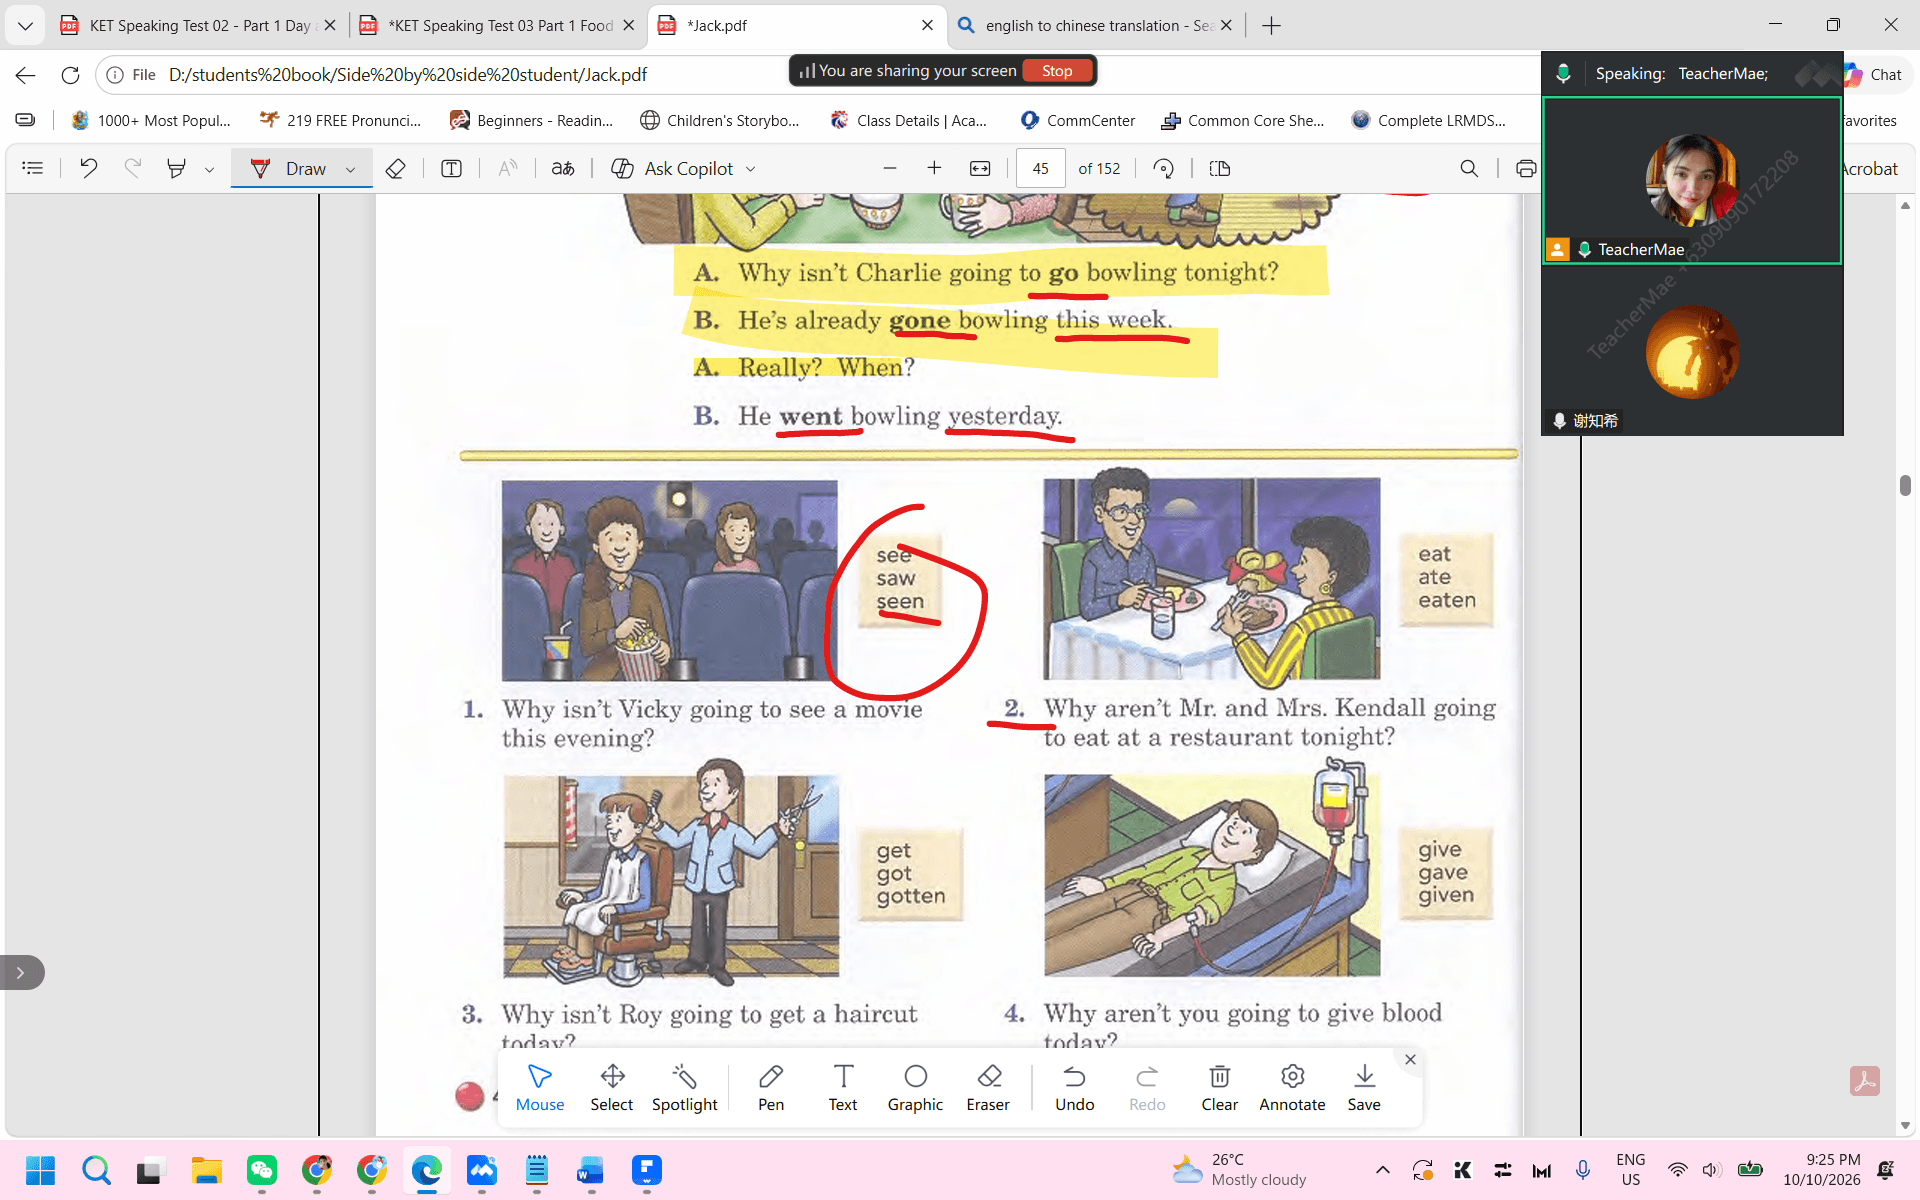
Task: Switch to KET Speaking Test 02 tab
Action: click(198, 25)
